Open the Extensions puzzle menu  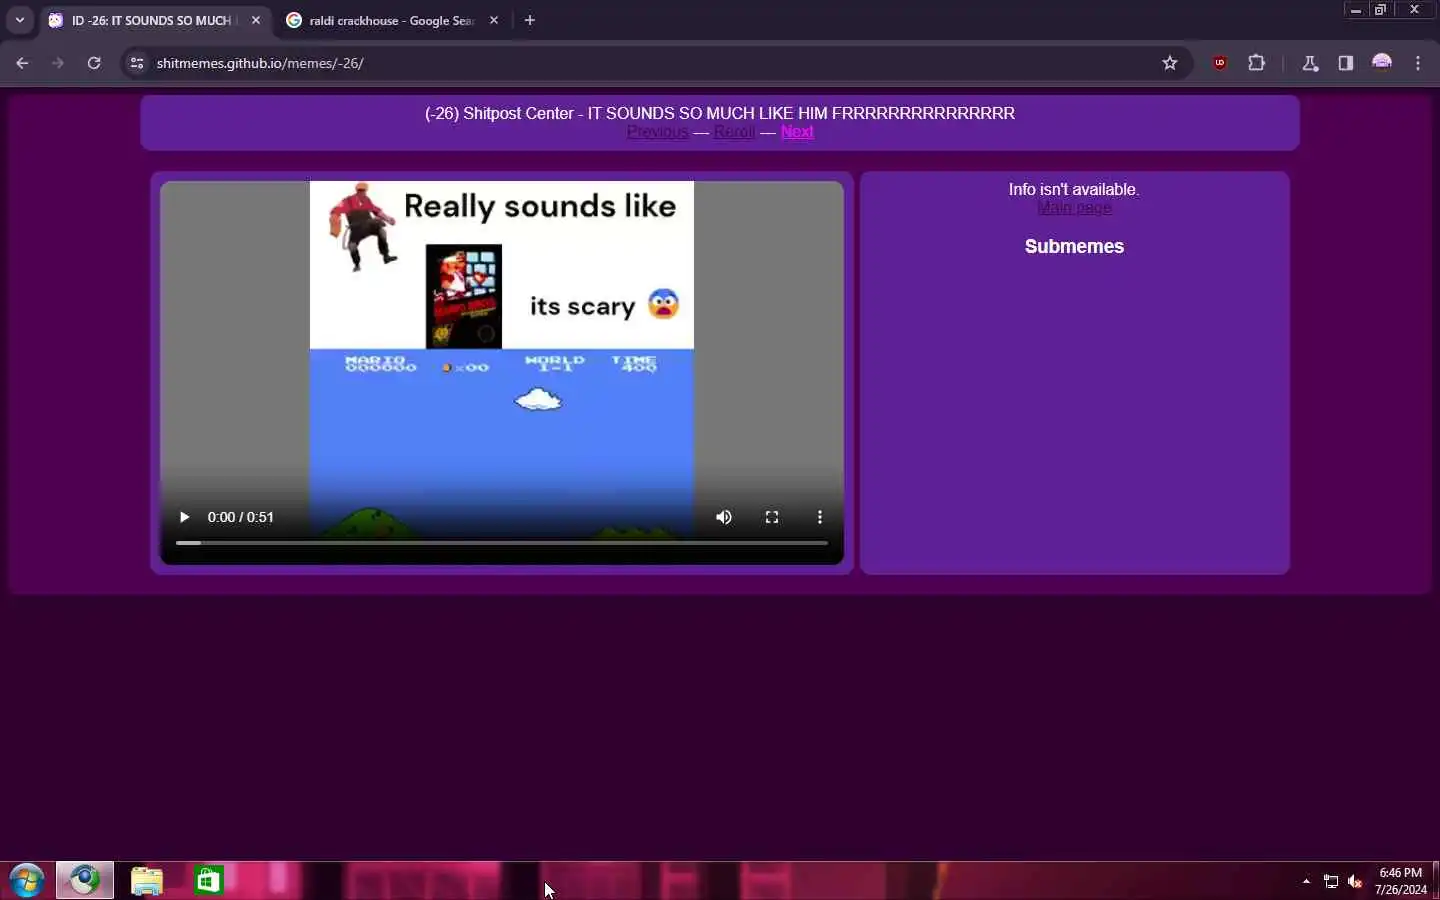(x=1257, y=63)
